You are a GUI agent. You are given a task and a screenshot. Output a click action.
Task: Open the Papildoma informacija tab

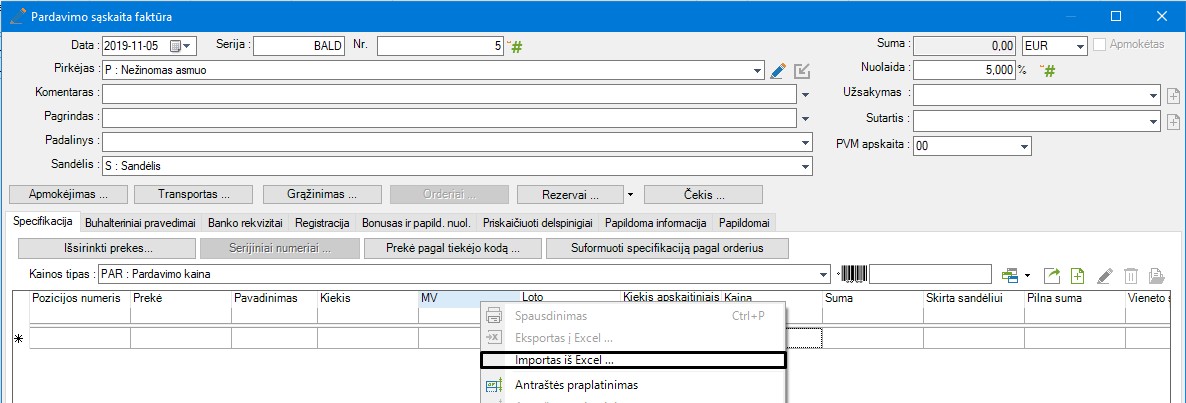click(x=656, y=223)
